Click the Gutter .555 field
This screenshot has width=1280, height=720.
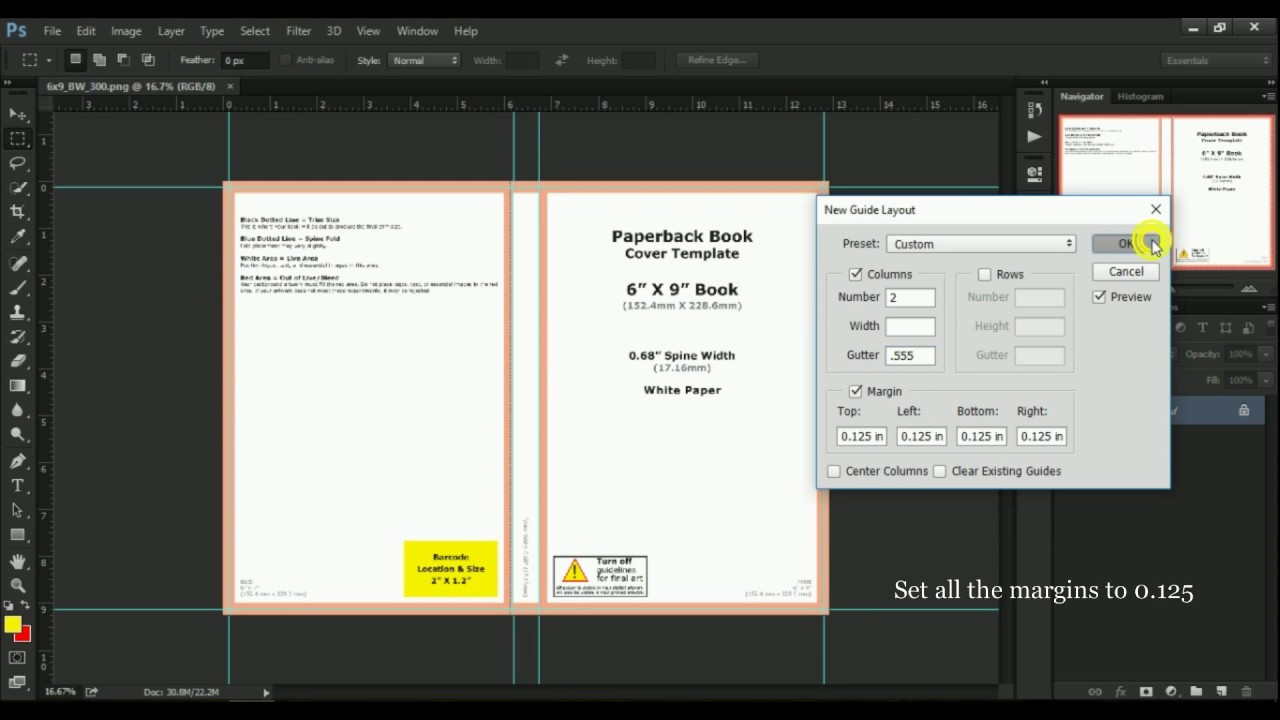pyautogui.click(x=910, y=355)
